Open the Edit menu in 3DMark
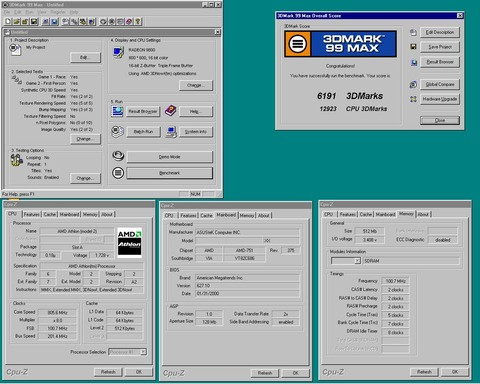This screenshot has width=480, height=384. 17,12
